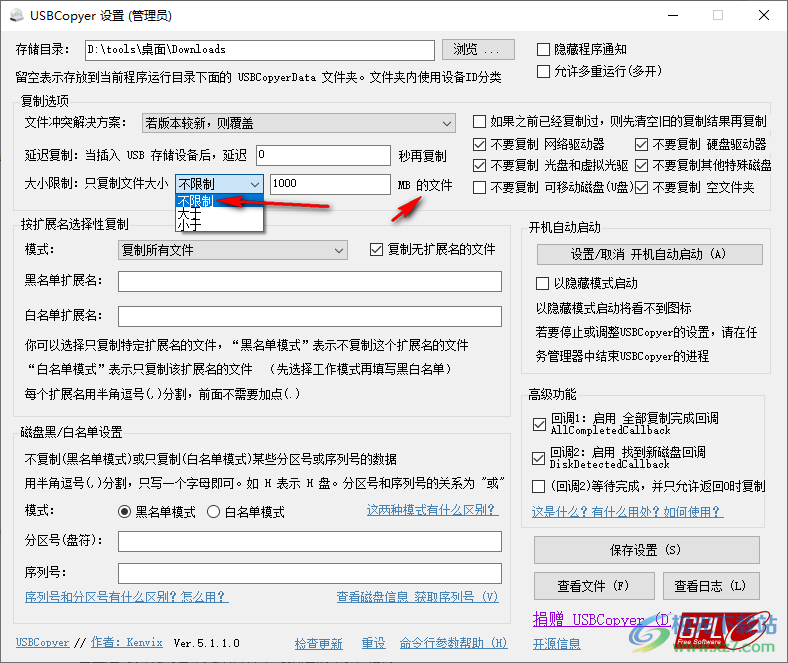Click the 1000 MB size input field
Screen dimensions: 788x663
click(x=330, y=184)
